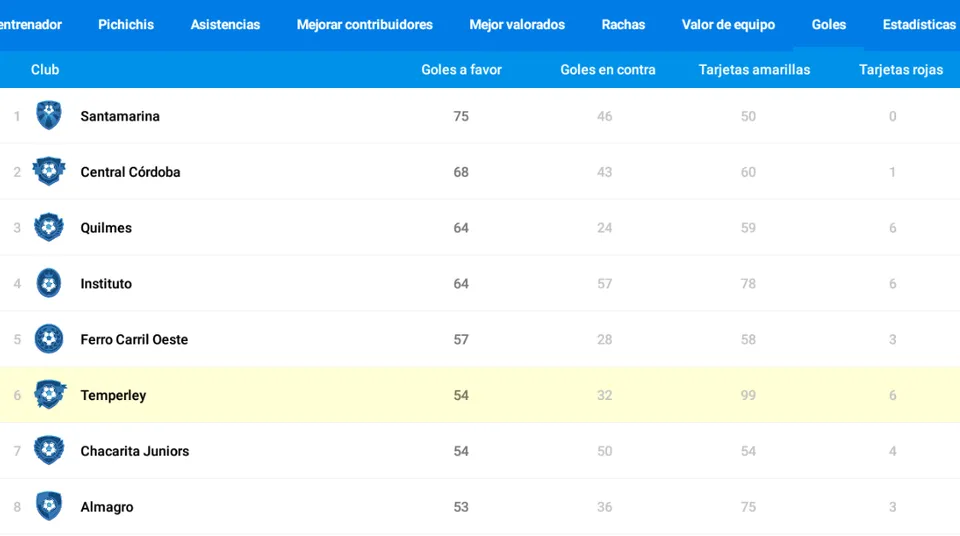Click rank number 6 beside Temperley
This screenshot has height=536, width=960.
17,395
